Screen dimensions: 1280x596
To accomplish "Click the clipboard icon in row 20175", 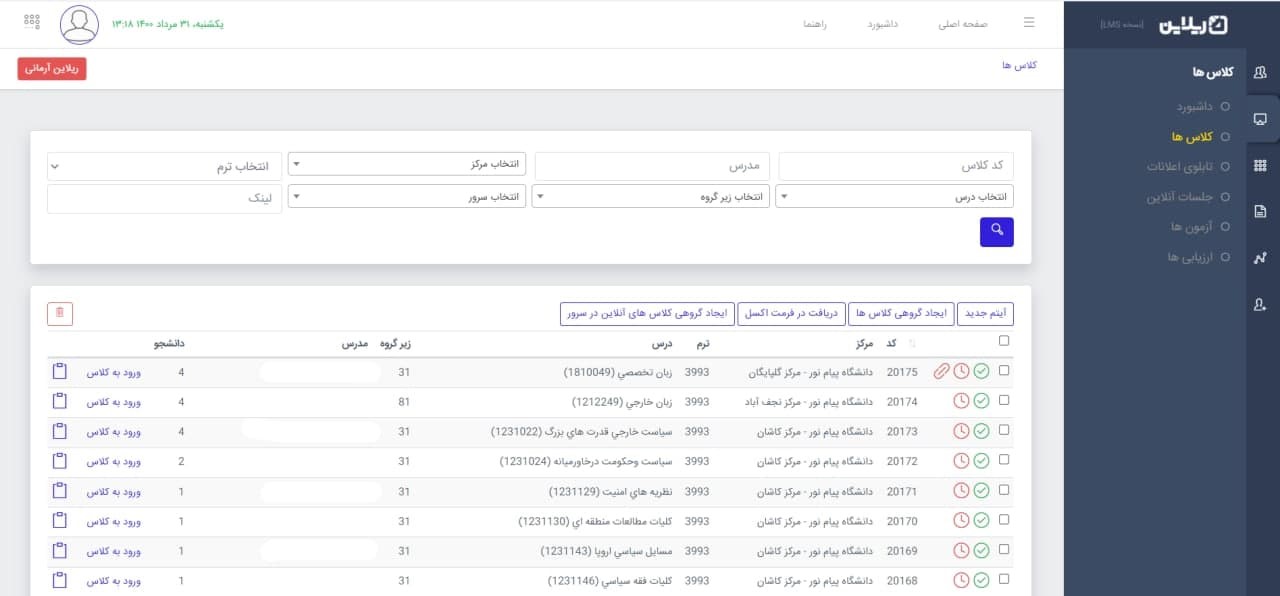I will click(x=60, y=371).
